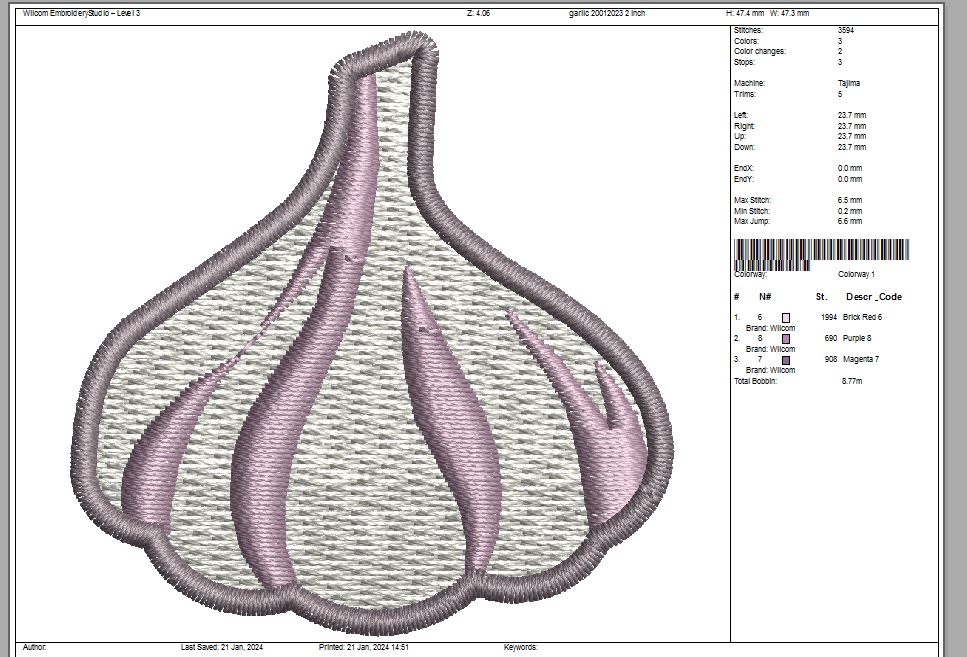Click the Author field in footer
The width and height of the screenshot is (967, 657).
pos(35,647)
